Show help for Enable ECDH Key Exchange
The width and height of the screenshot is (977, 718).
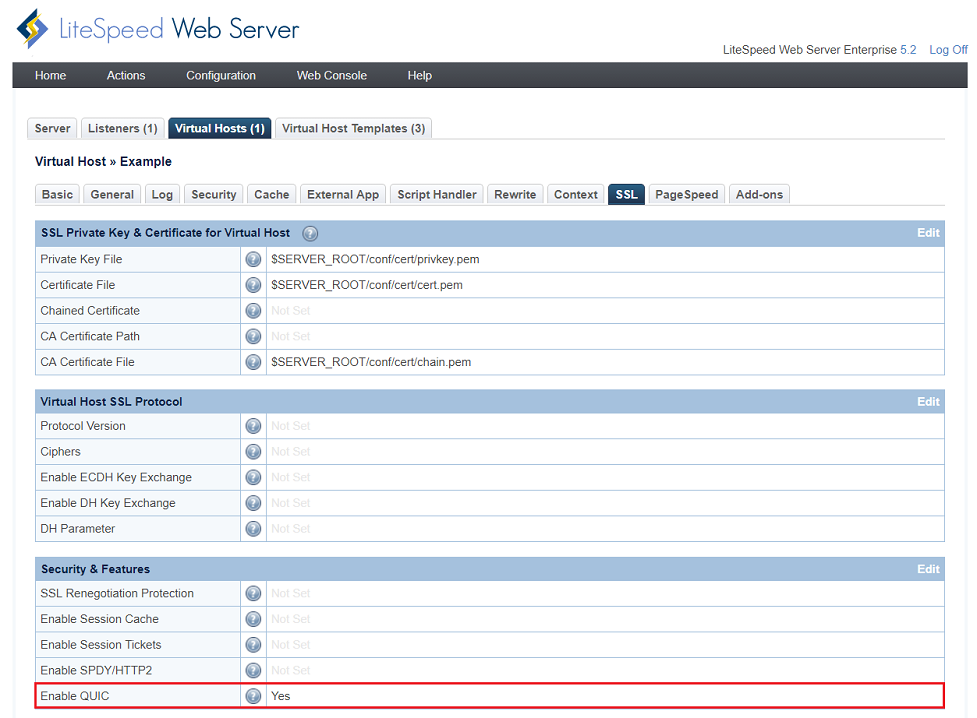click(x=253, y=477)
